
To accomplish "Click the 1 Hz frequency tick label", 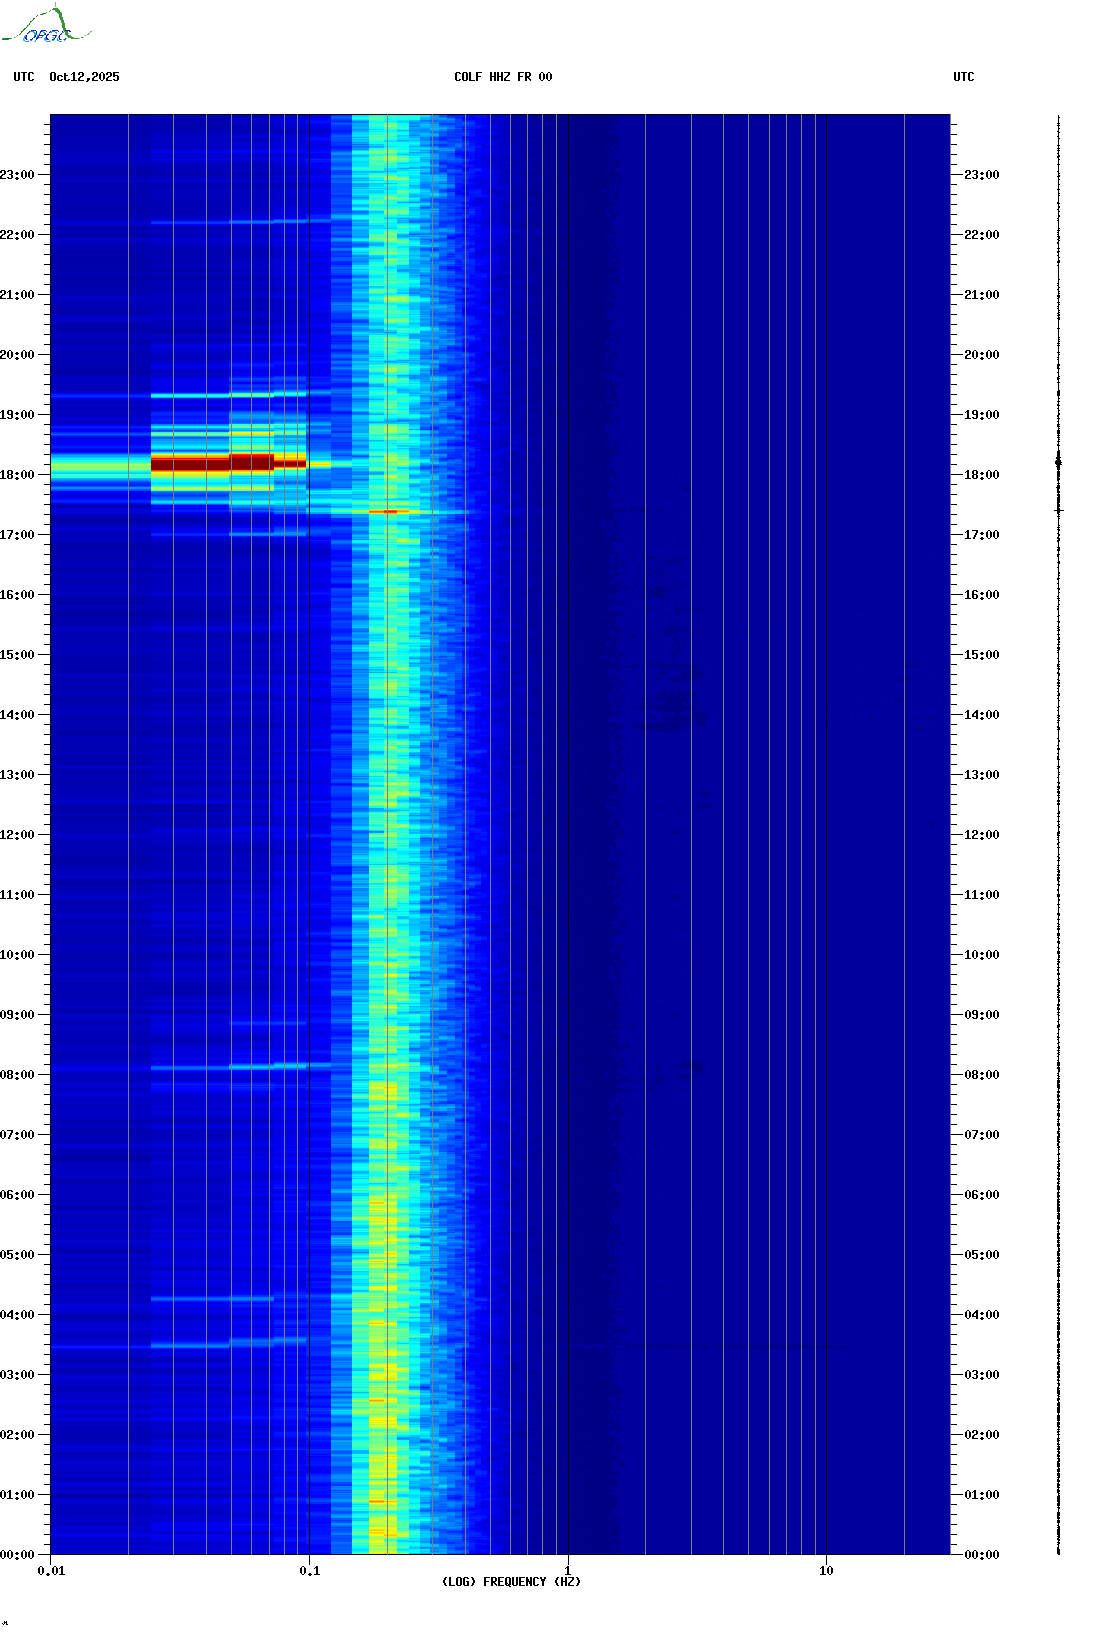I will click(x=568, y=1571).
